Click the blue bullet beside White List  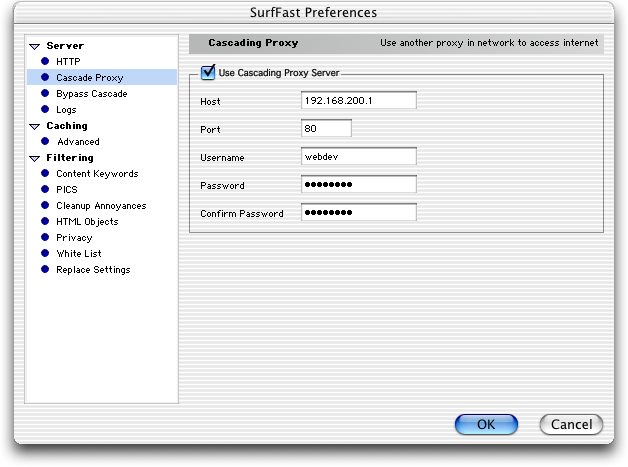45,253
